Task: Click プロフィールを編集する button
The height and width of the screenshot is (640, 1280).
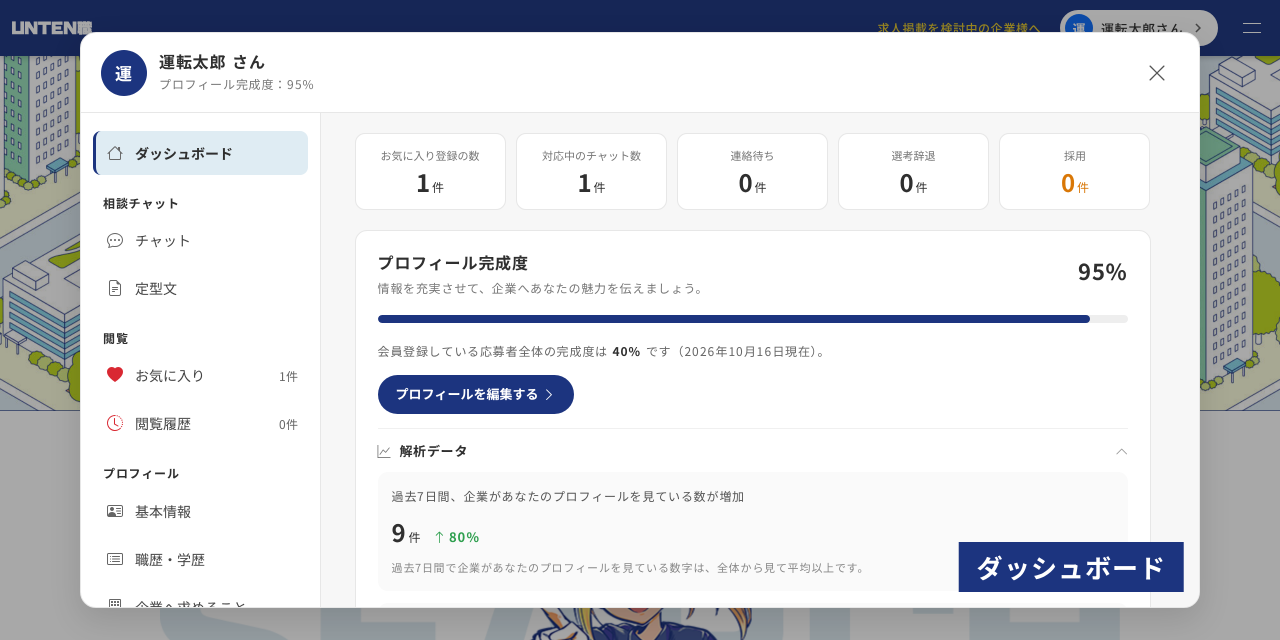Action: 476,394
